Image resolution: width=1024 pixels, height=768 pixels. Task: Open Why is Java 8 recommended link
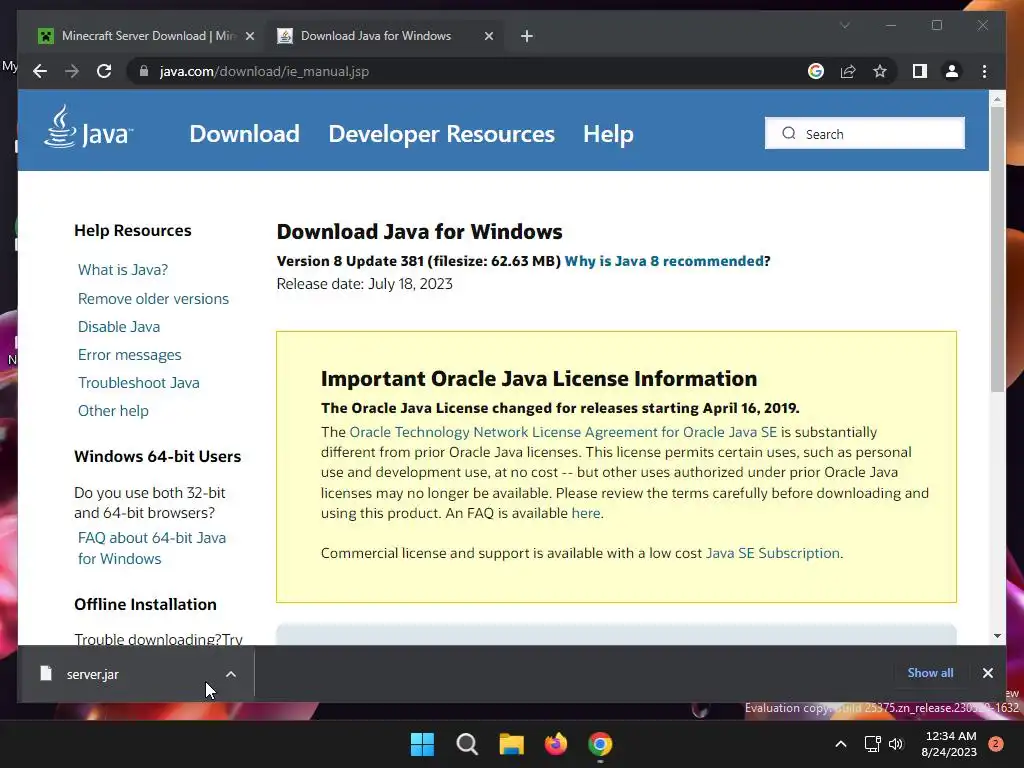coord(664,261)
